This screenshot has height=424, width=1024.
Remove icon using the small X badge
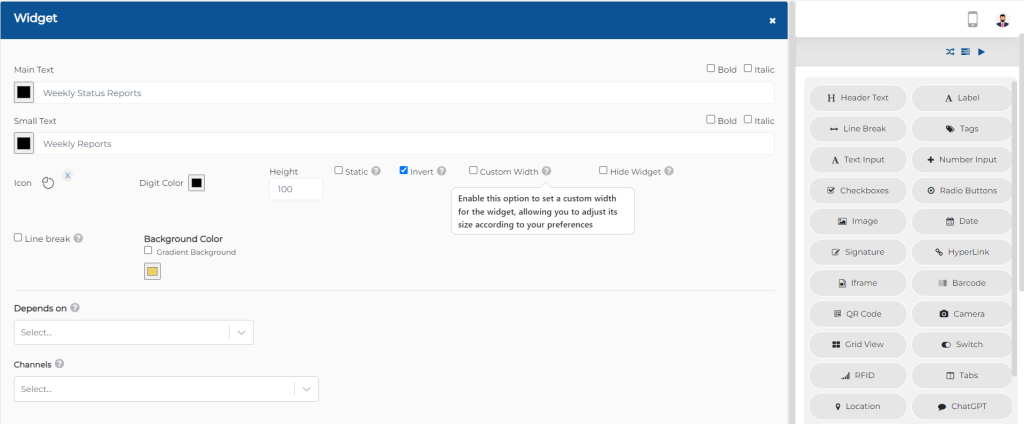[68, 176]
